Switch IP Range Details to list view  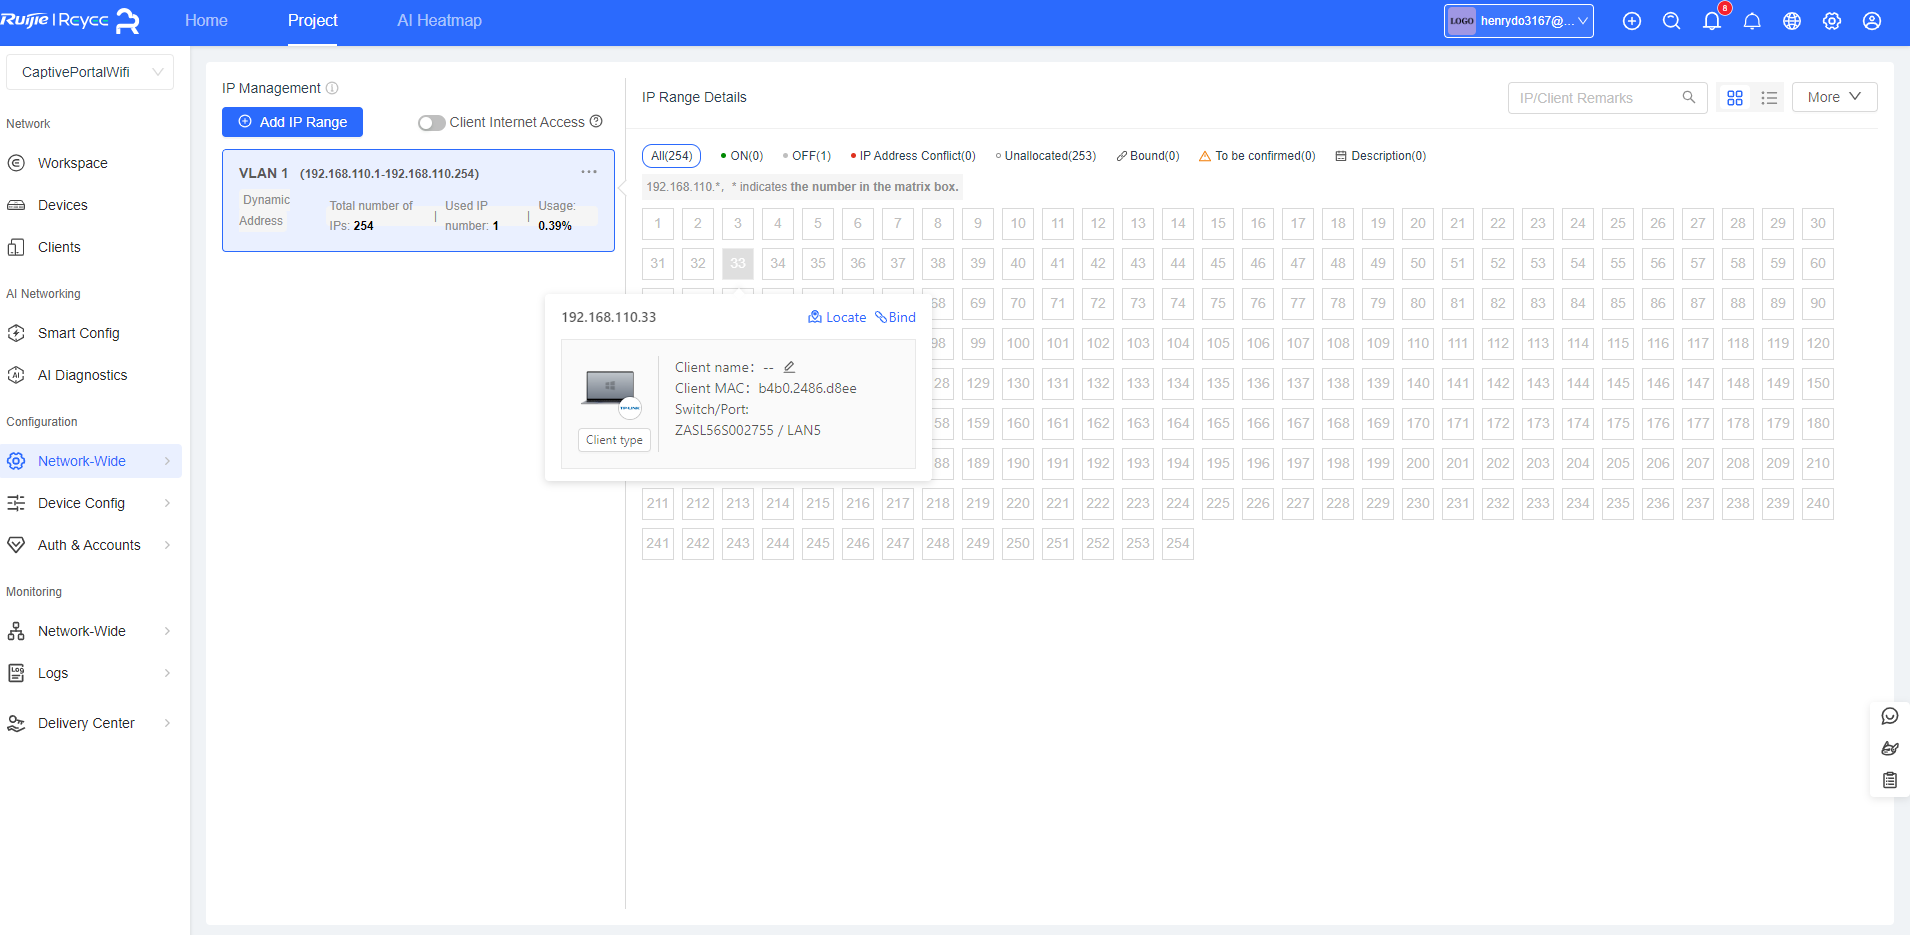(x=1768, y=97)
